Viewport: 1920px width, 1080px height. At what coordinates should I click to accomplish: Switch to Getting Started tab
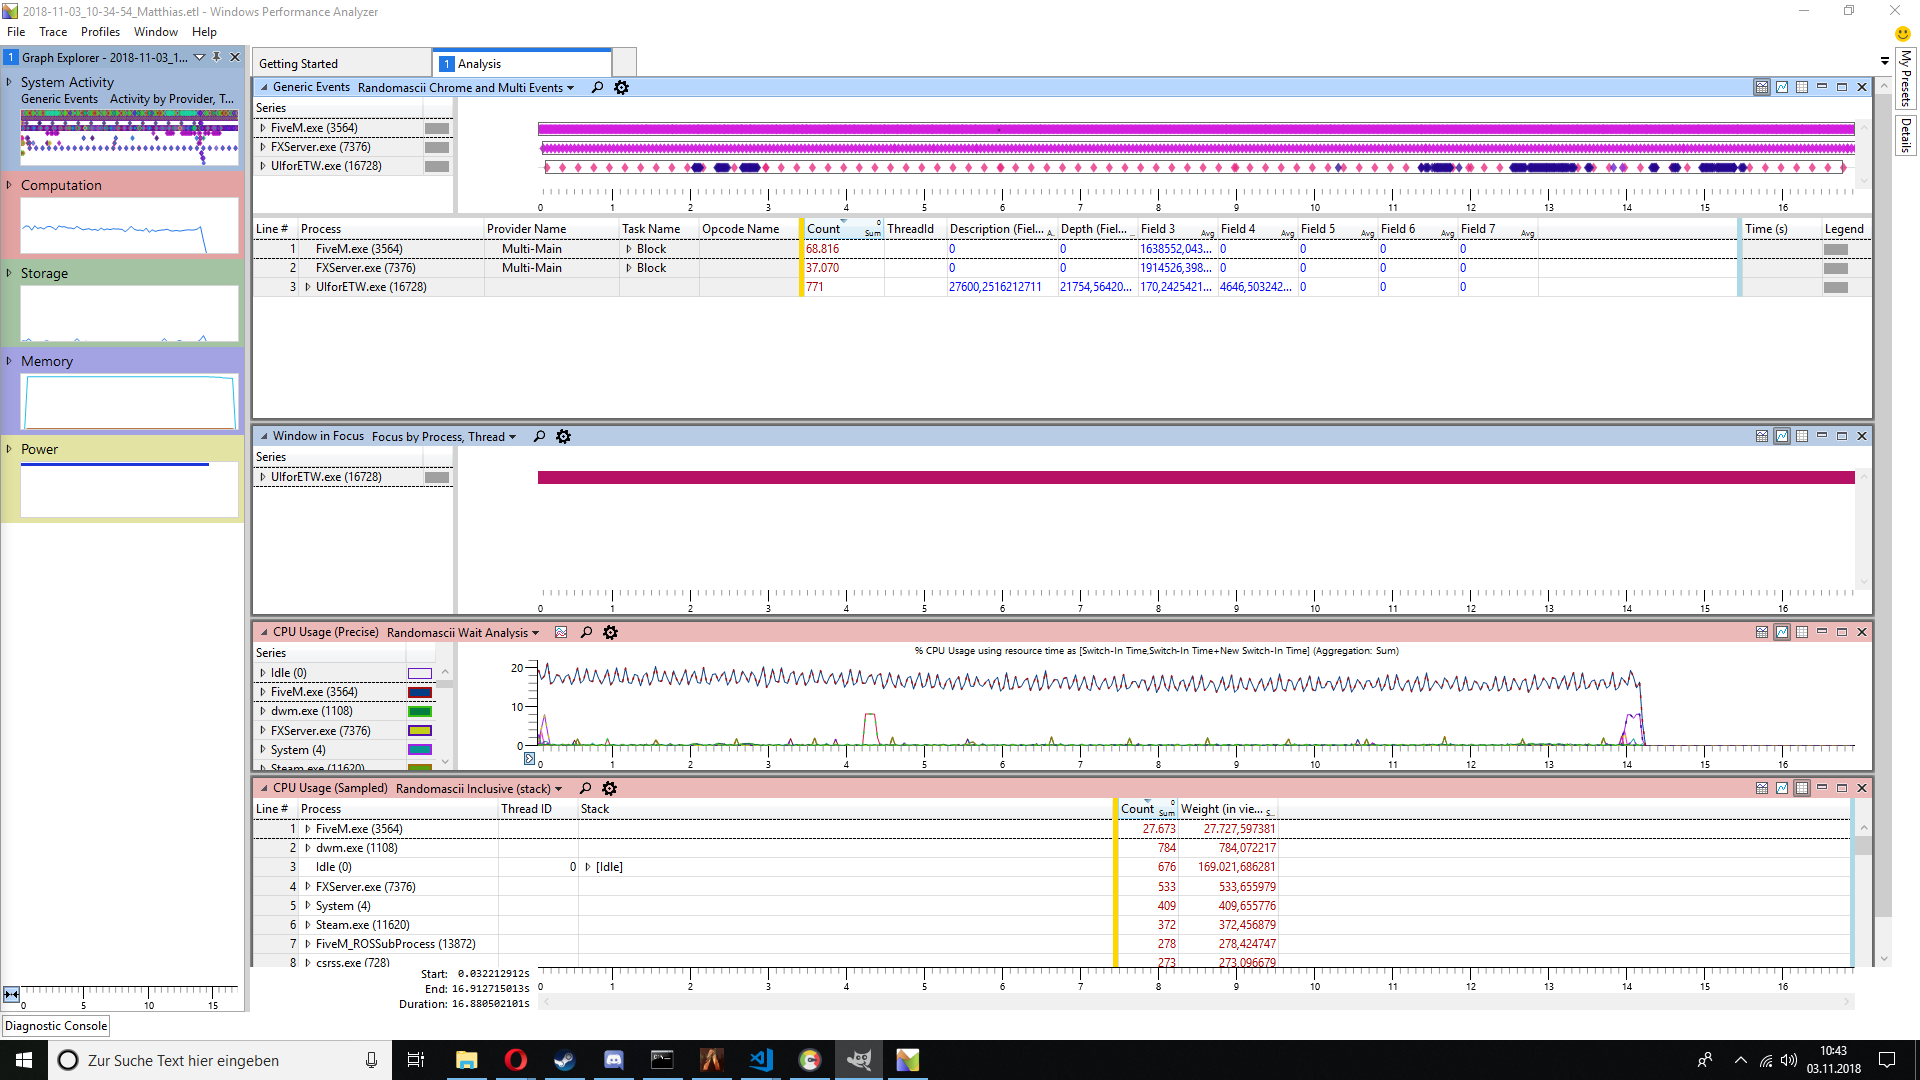tap(341, 64)
